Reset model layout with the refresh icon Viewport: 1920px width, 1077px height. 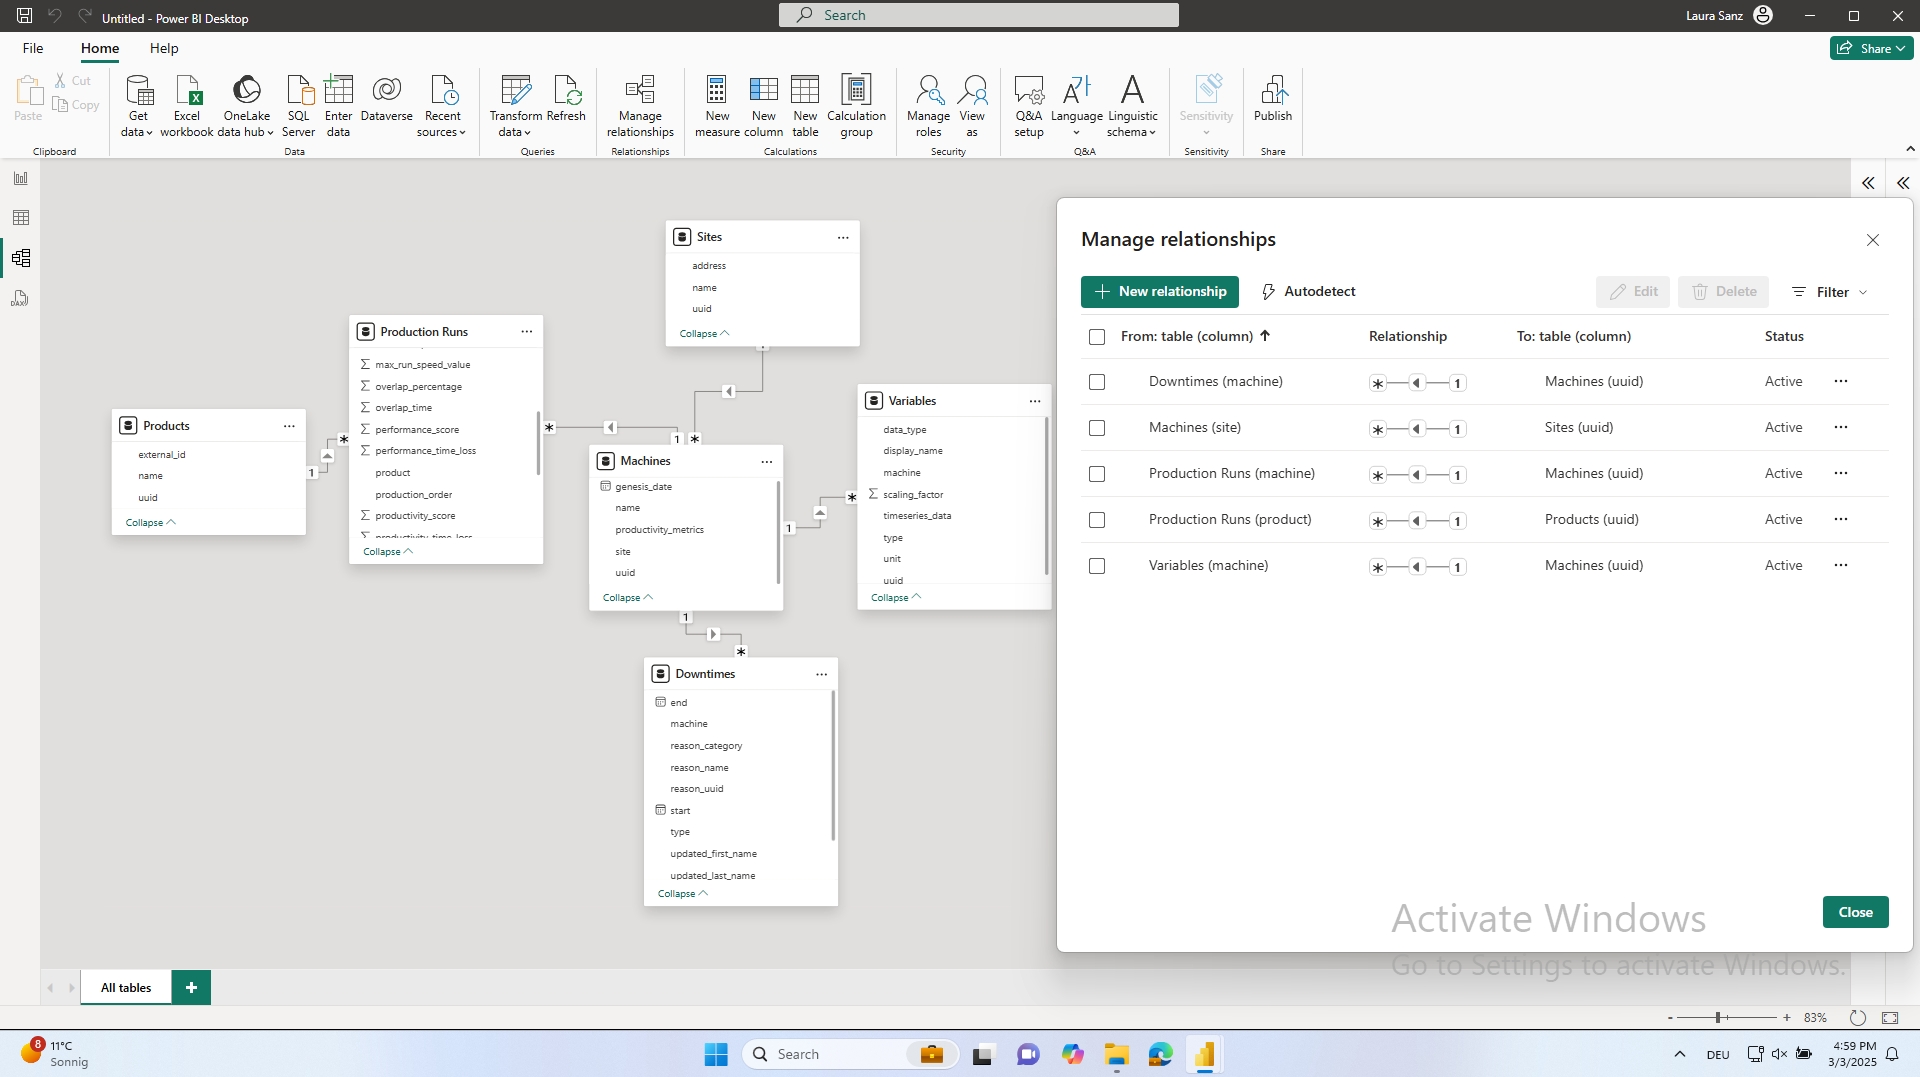1858,1017
